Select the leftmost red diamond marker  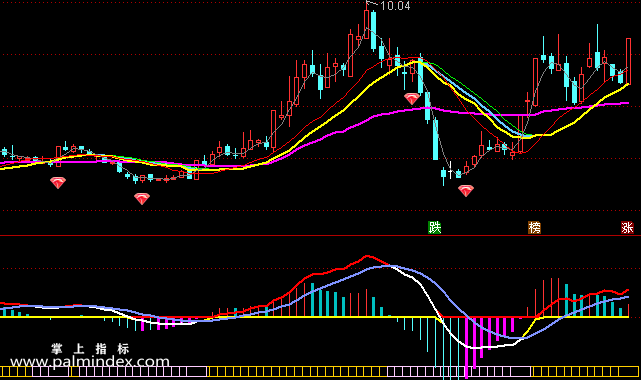click(58, 183)
